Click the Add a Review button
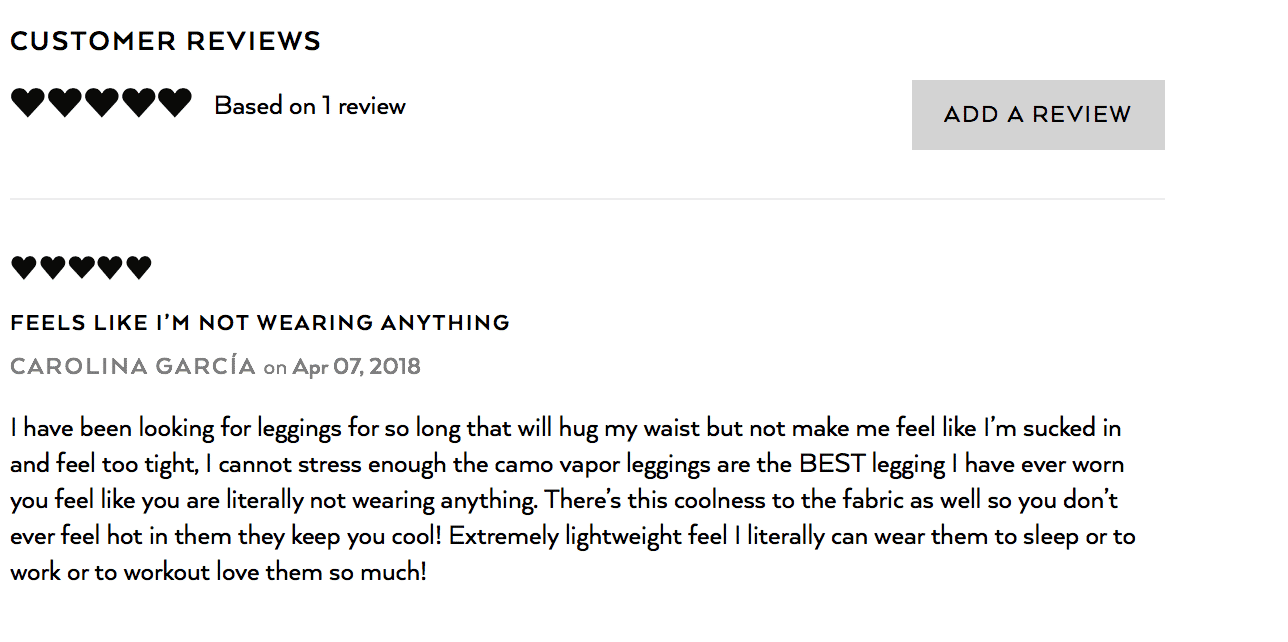This screenshot has width=1288, height=642. coord(1038,115)
